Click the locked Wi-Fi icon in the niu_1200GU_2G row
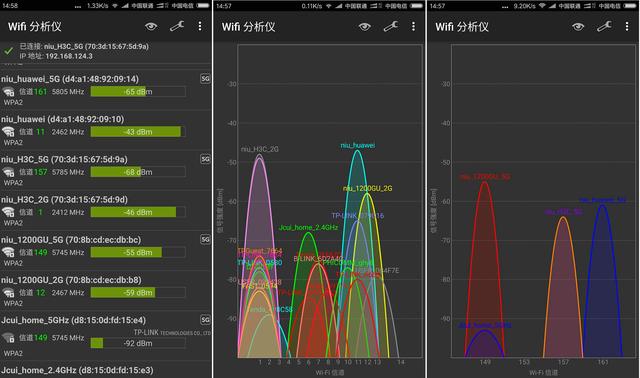This screenshot has height=378, width=640. [x=9, y=293]
